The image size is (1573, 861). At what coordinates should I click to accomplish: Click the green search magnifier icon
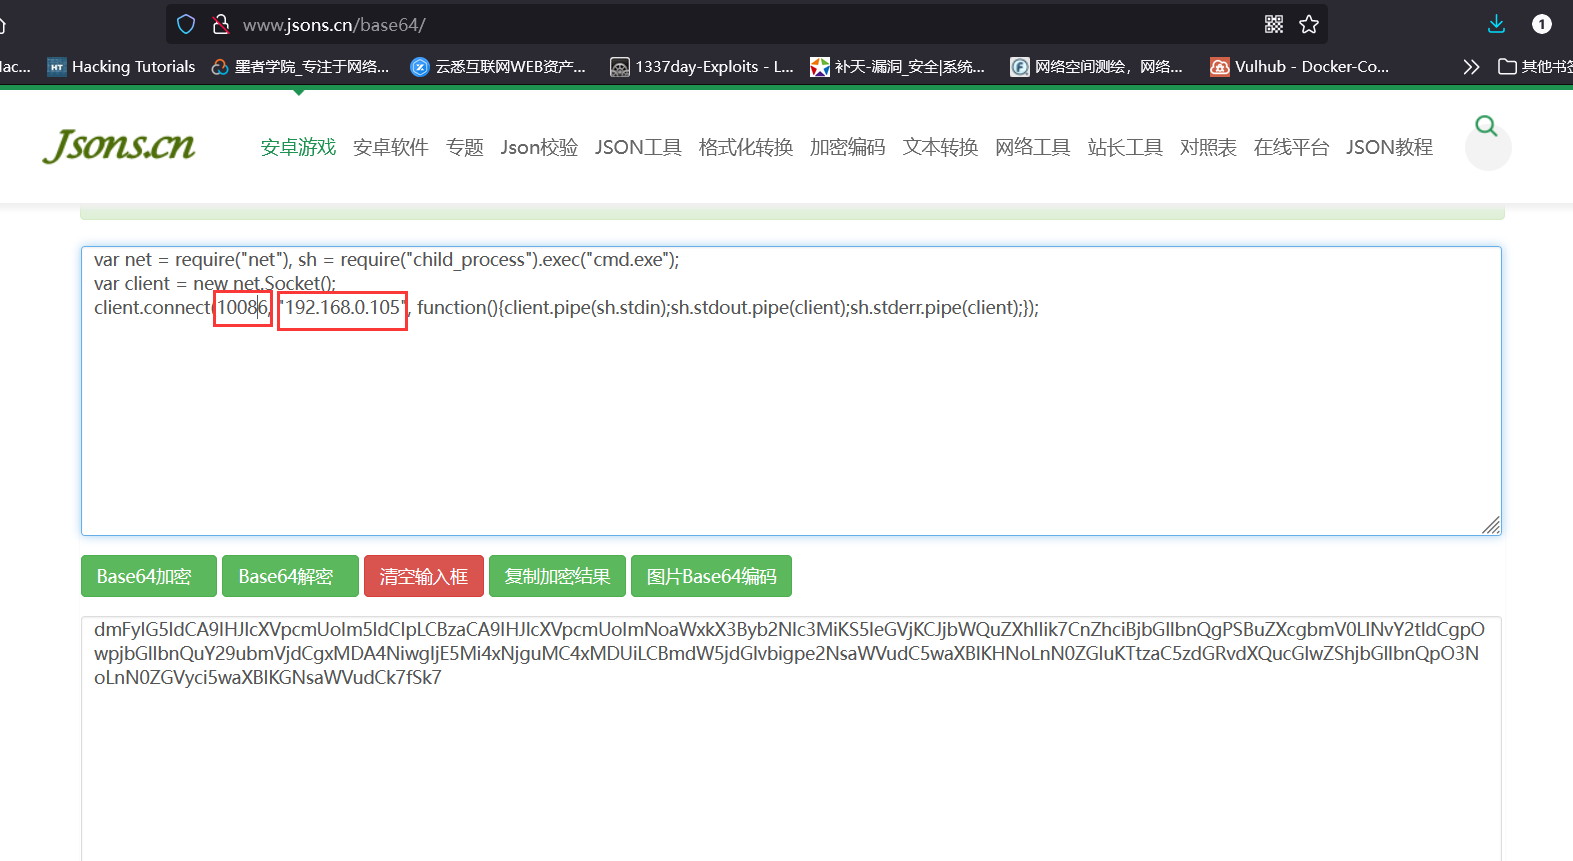1487,126
